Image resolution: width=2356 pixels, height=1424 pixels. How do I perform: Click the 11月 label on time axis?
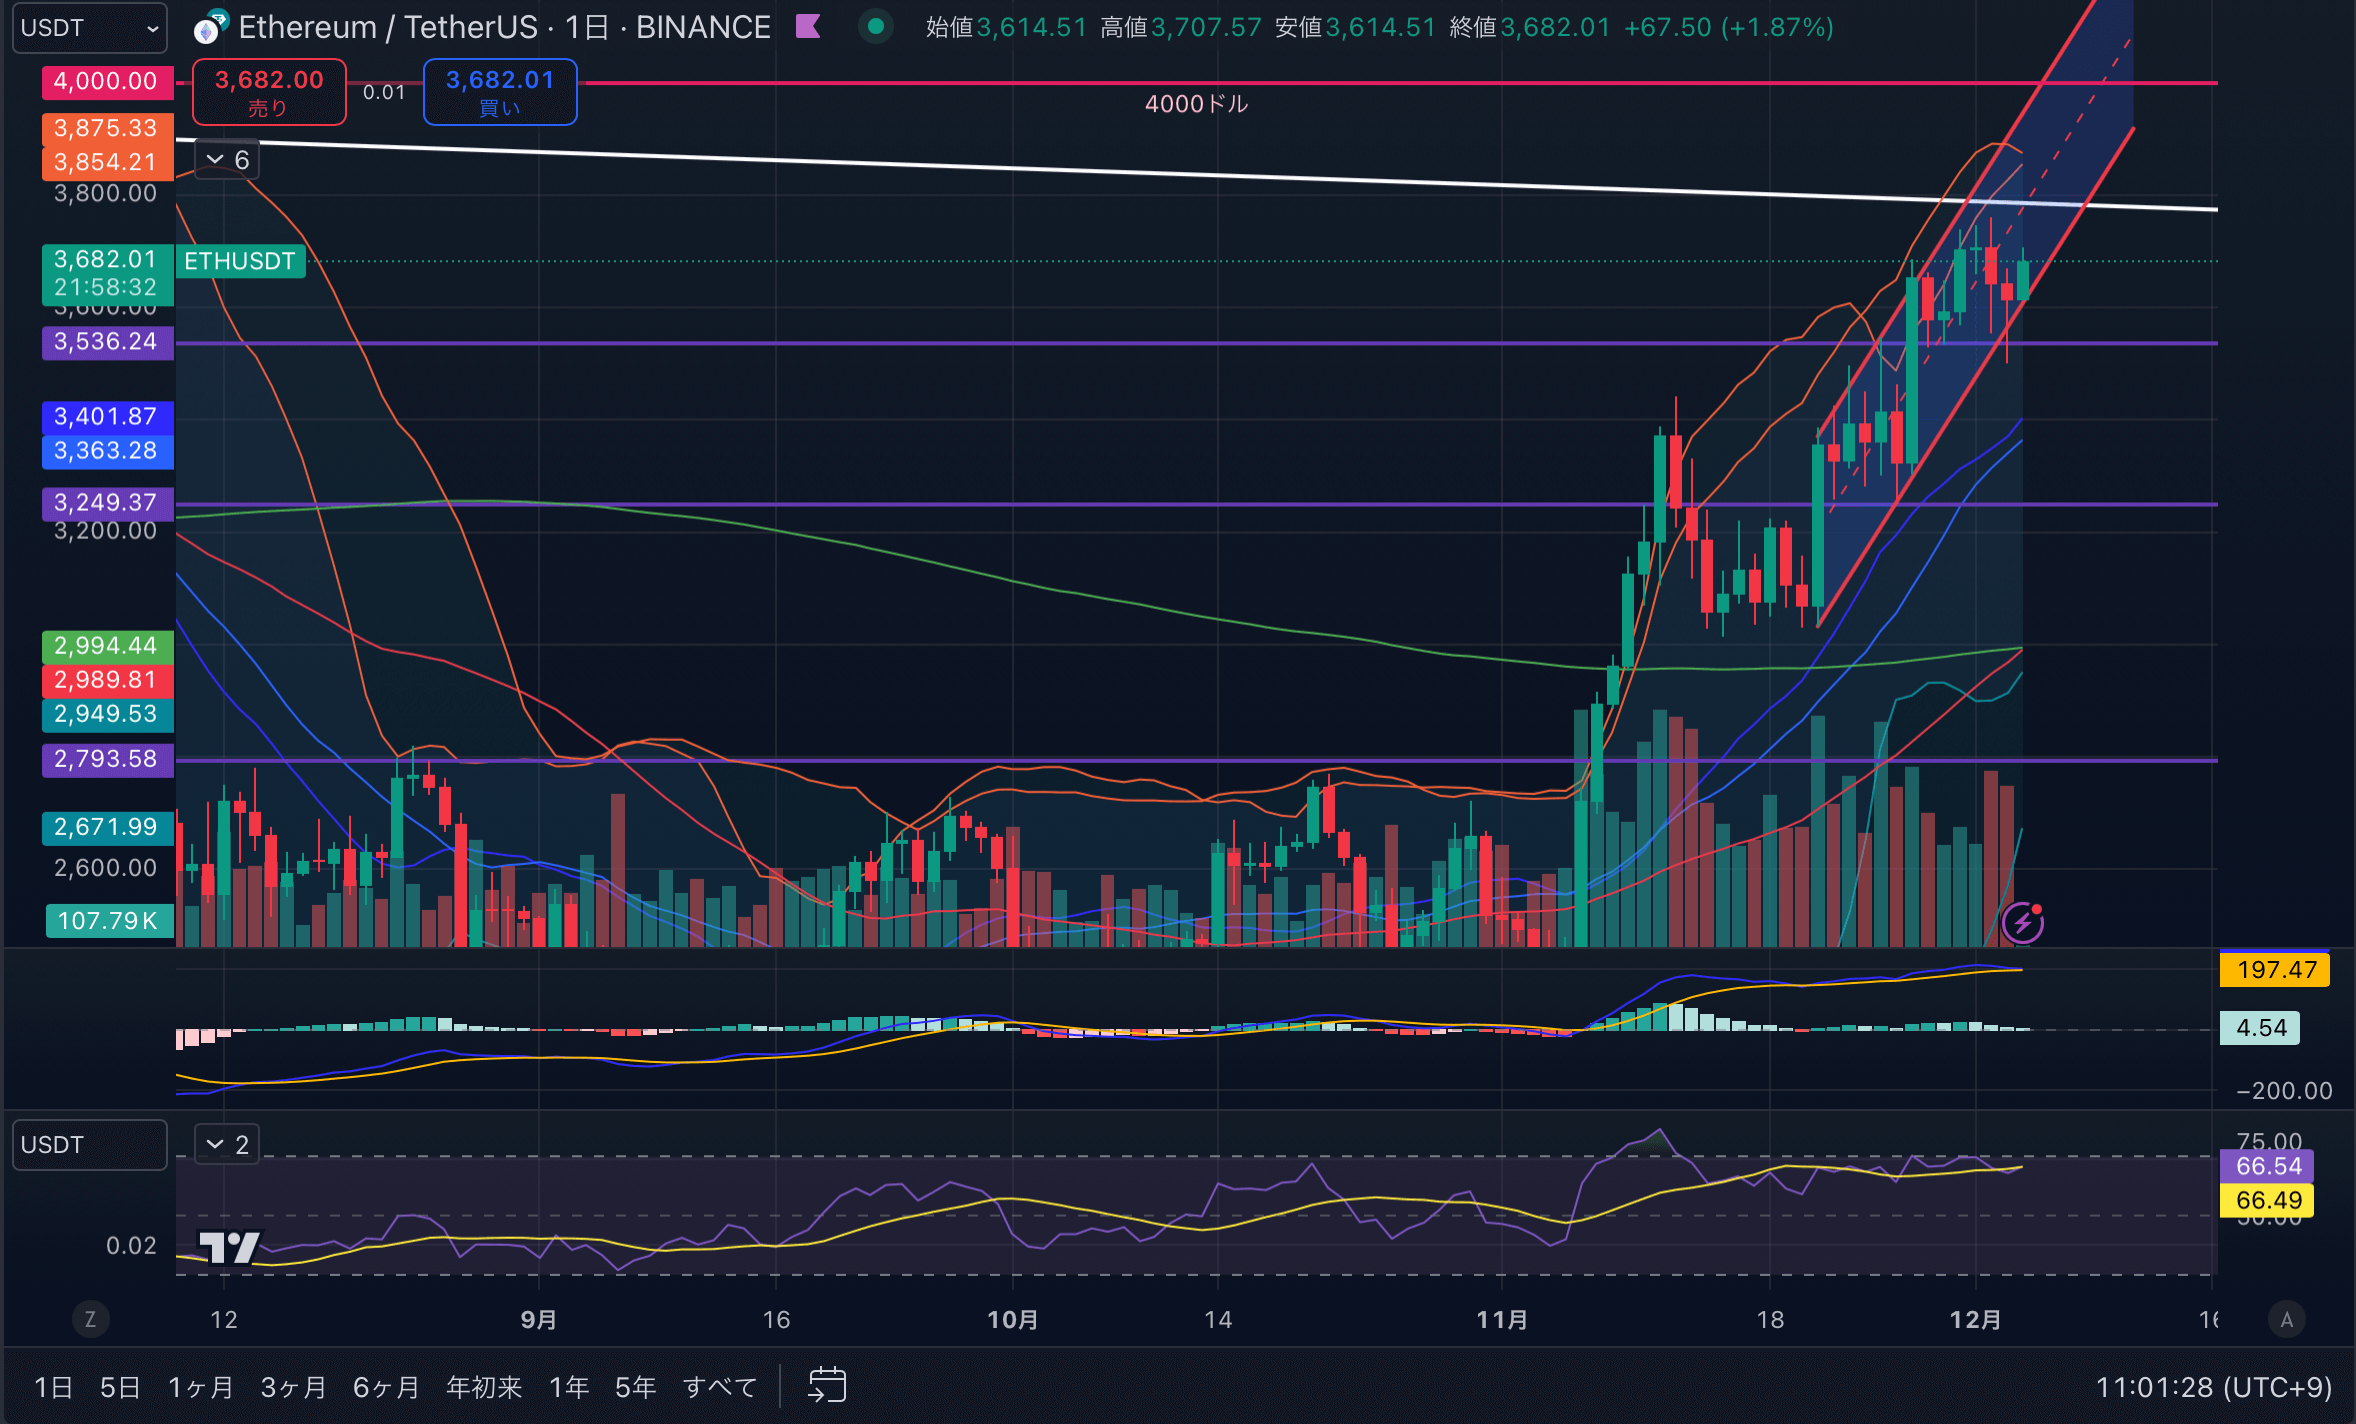tap(1502, 1320)
